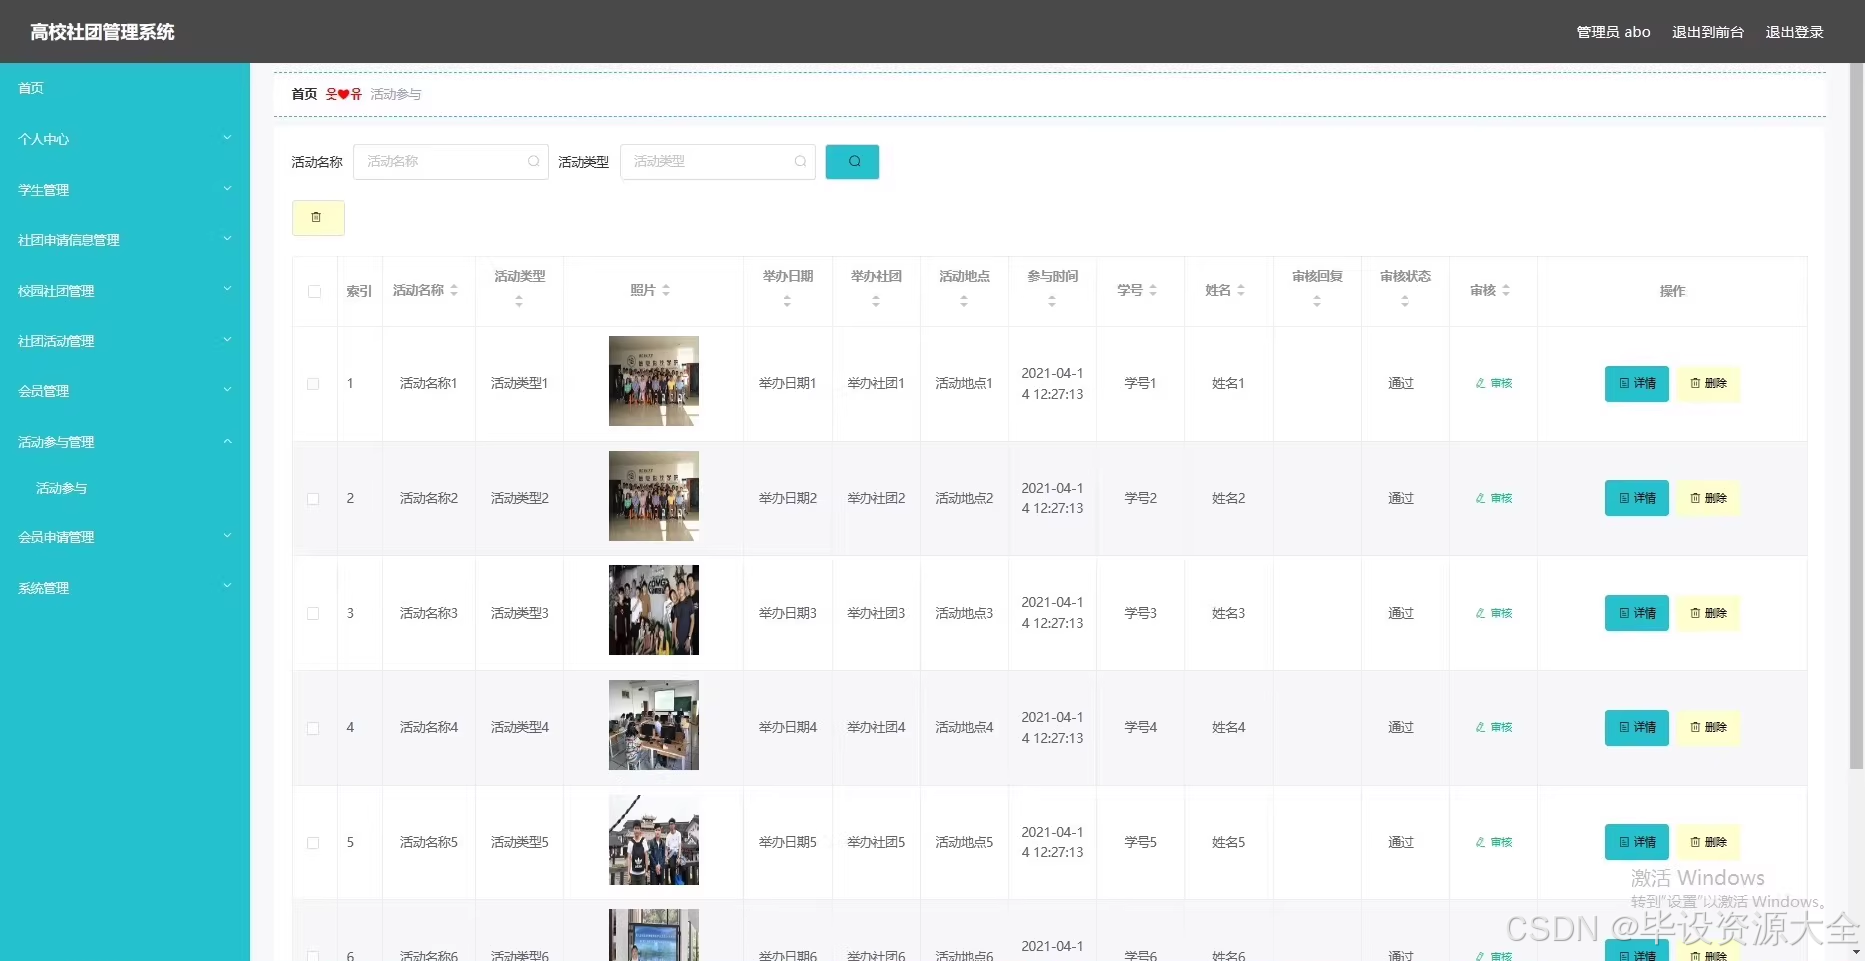The width and height of the screenshot is (1865, 961).
Task: Sort by 姓名 column arrows
Action: (1241, 291)
